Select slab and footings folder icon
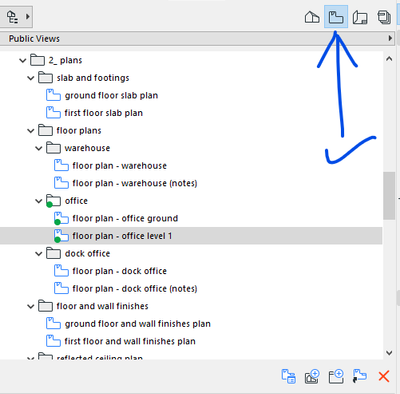 tap(45, 78)
